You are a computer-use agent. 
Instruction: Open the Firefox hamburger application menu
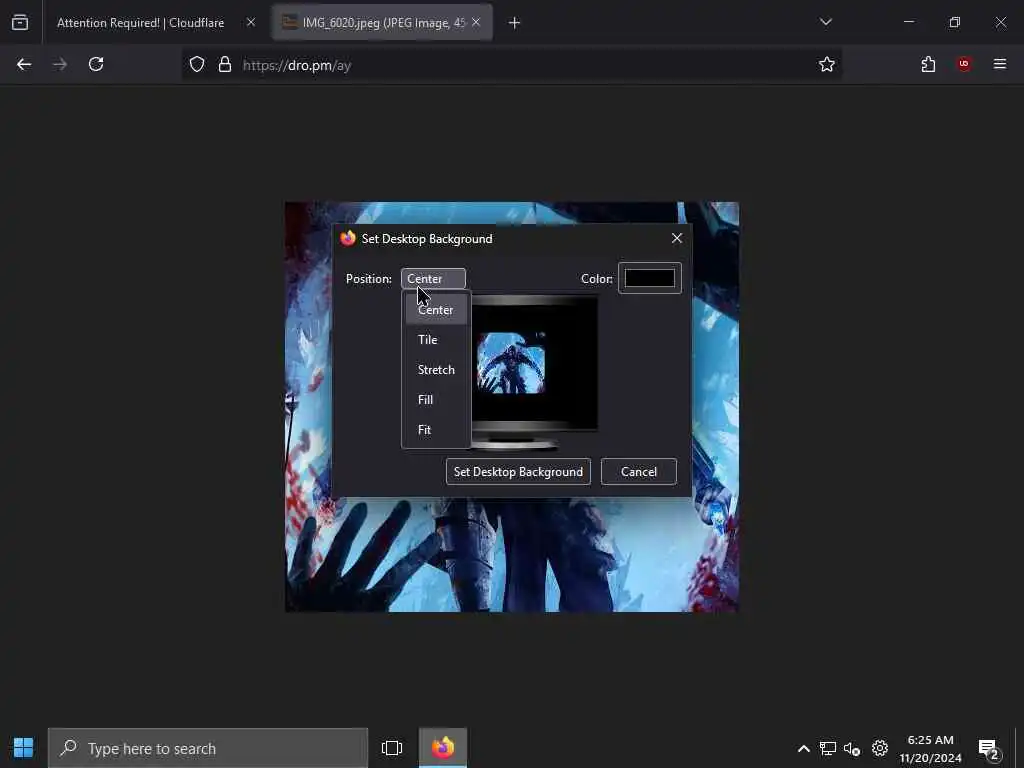click(x=1000, y=63)
